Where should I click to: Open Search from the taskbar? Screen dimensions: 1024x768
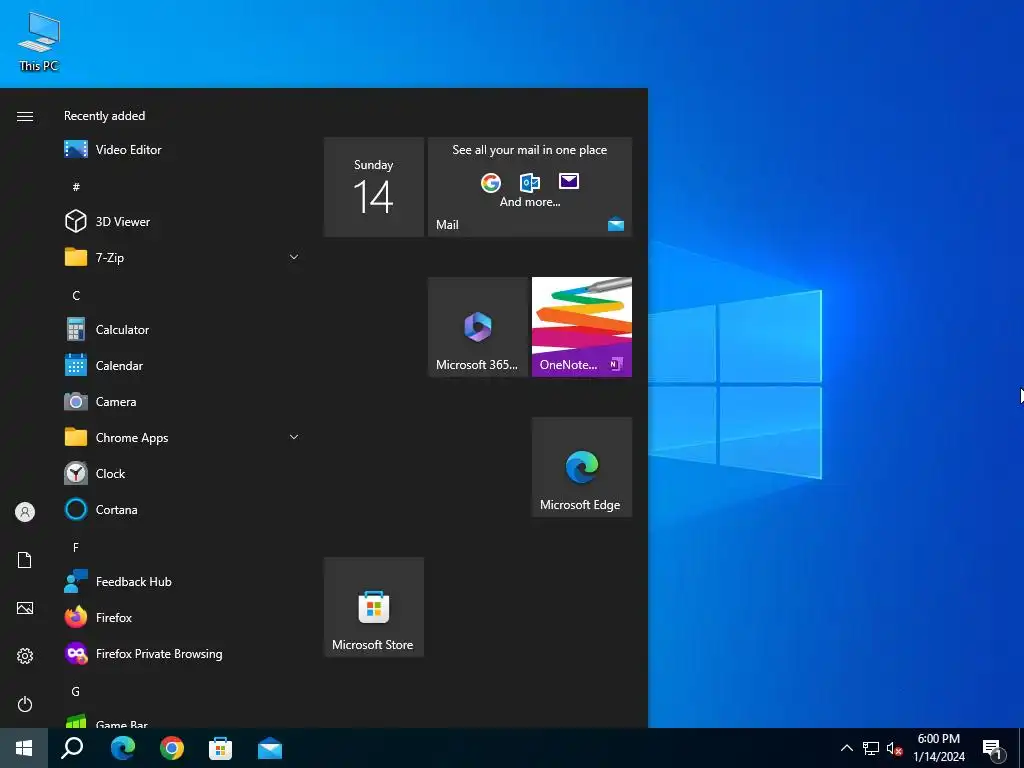(72, 748)
